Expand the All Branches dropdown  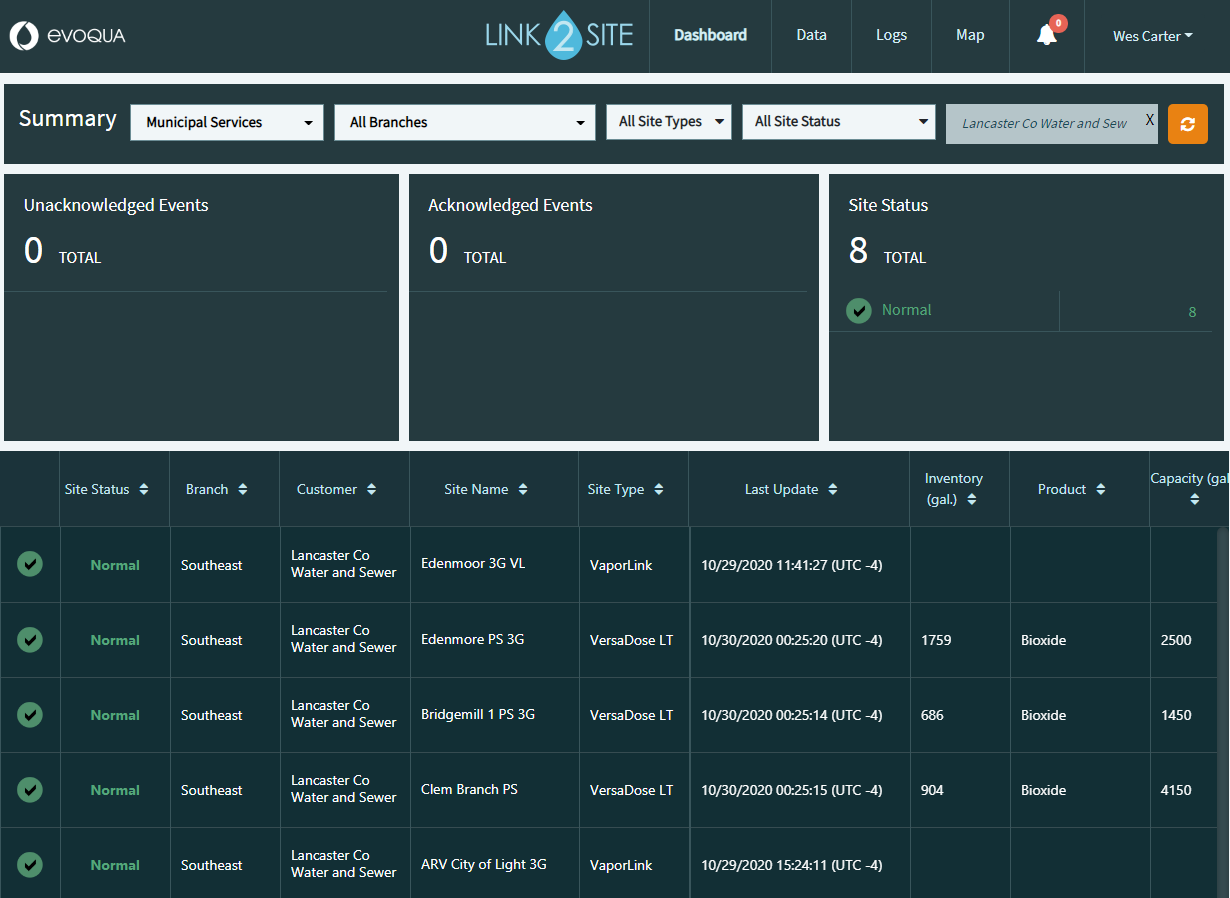pyautogui.click(x=465, y=122)
